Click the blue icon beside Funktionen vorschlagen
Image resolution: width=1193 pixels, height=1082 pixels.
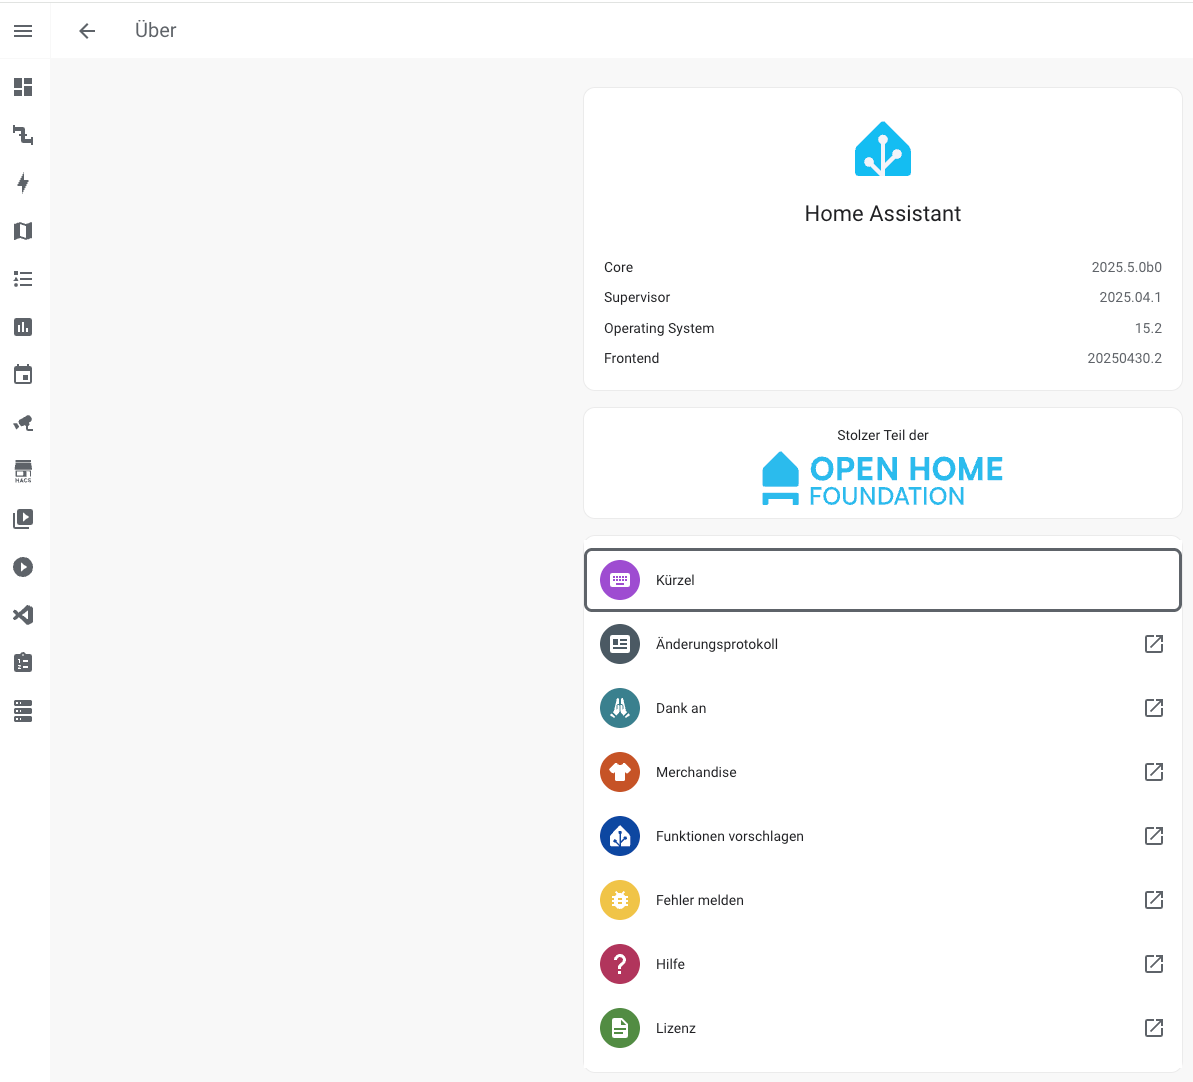pyautogui.click(x=620, y=835)
